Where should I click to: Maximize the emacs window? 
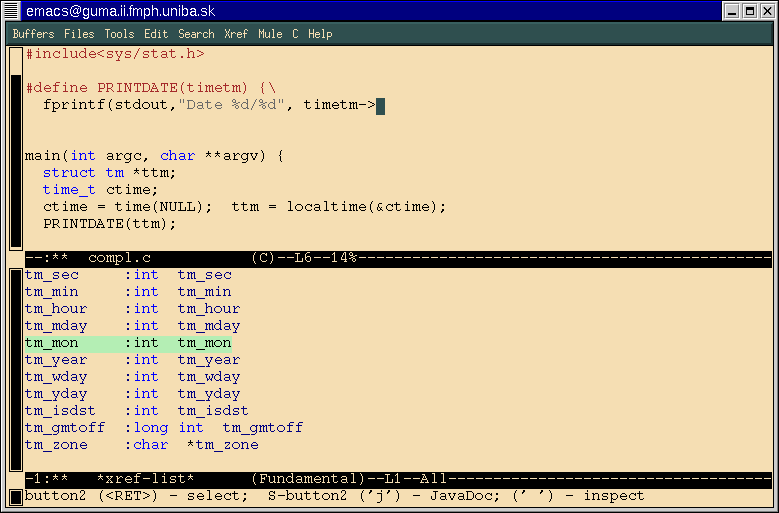[x=750, y=11]
